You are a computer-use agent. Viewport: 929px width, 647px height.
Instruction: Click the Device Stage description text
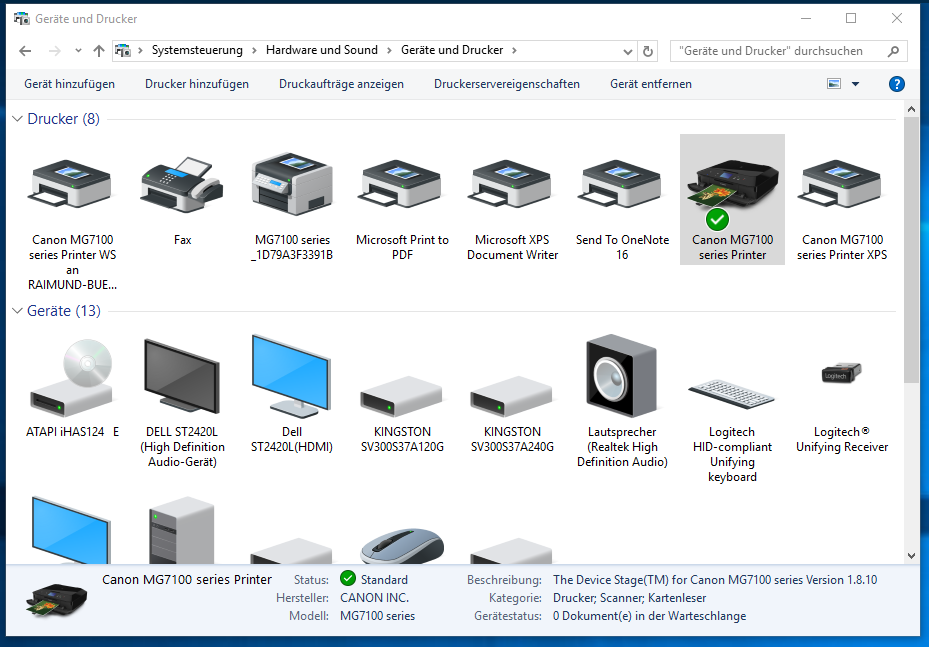click(715, 579)
